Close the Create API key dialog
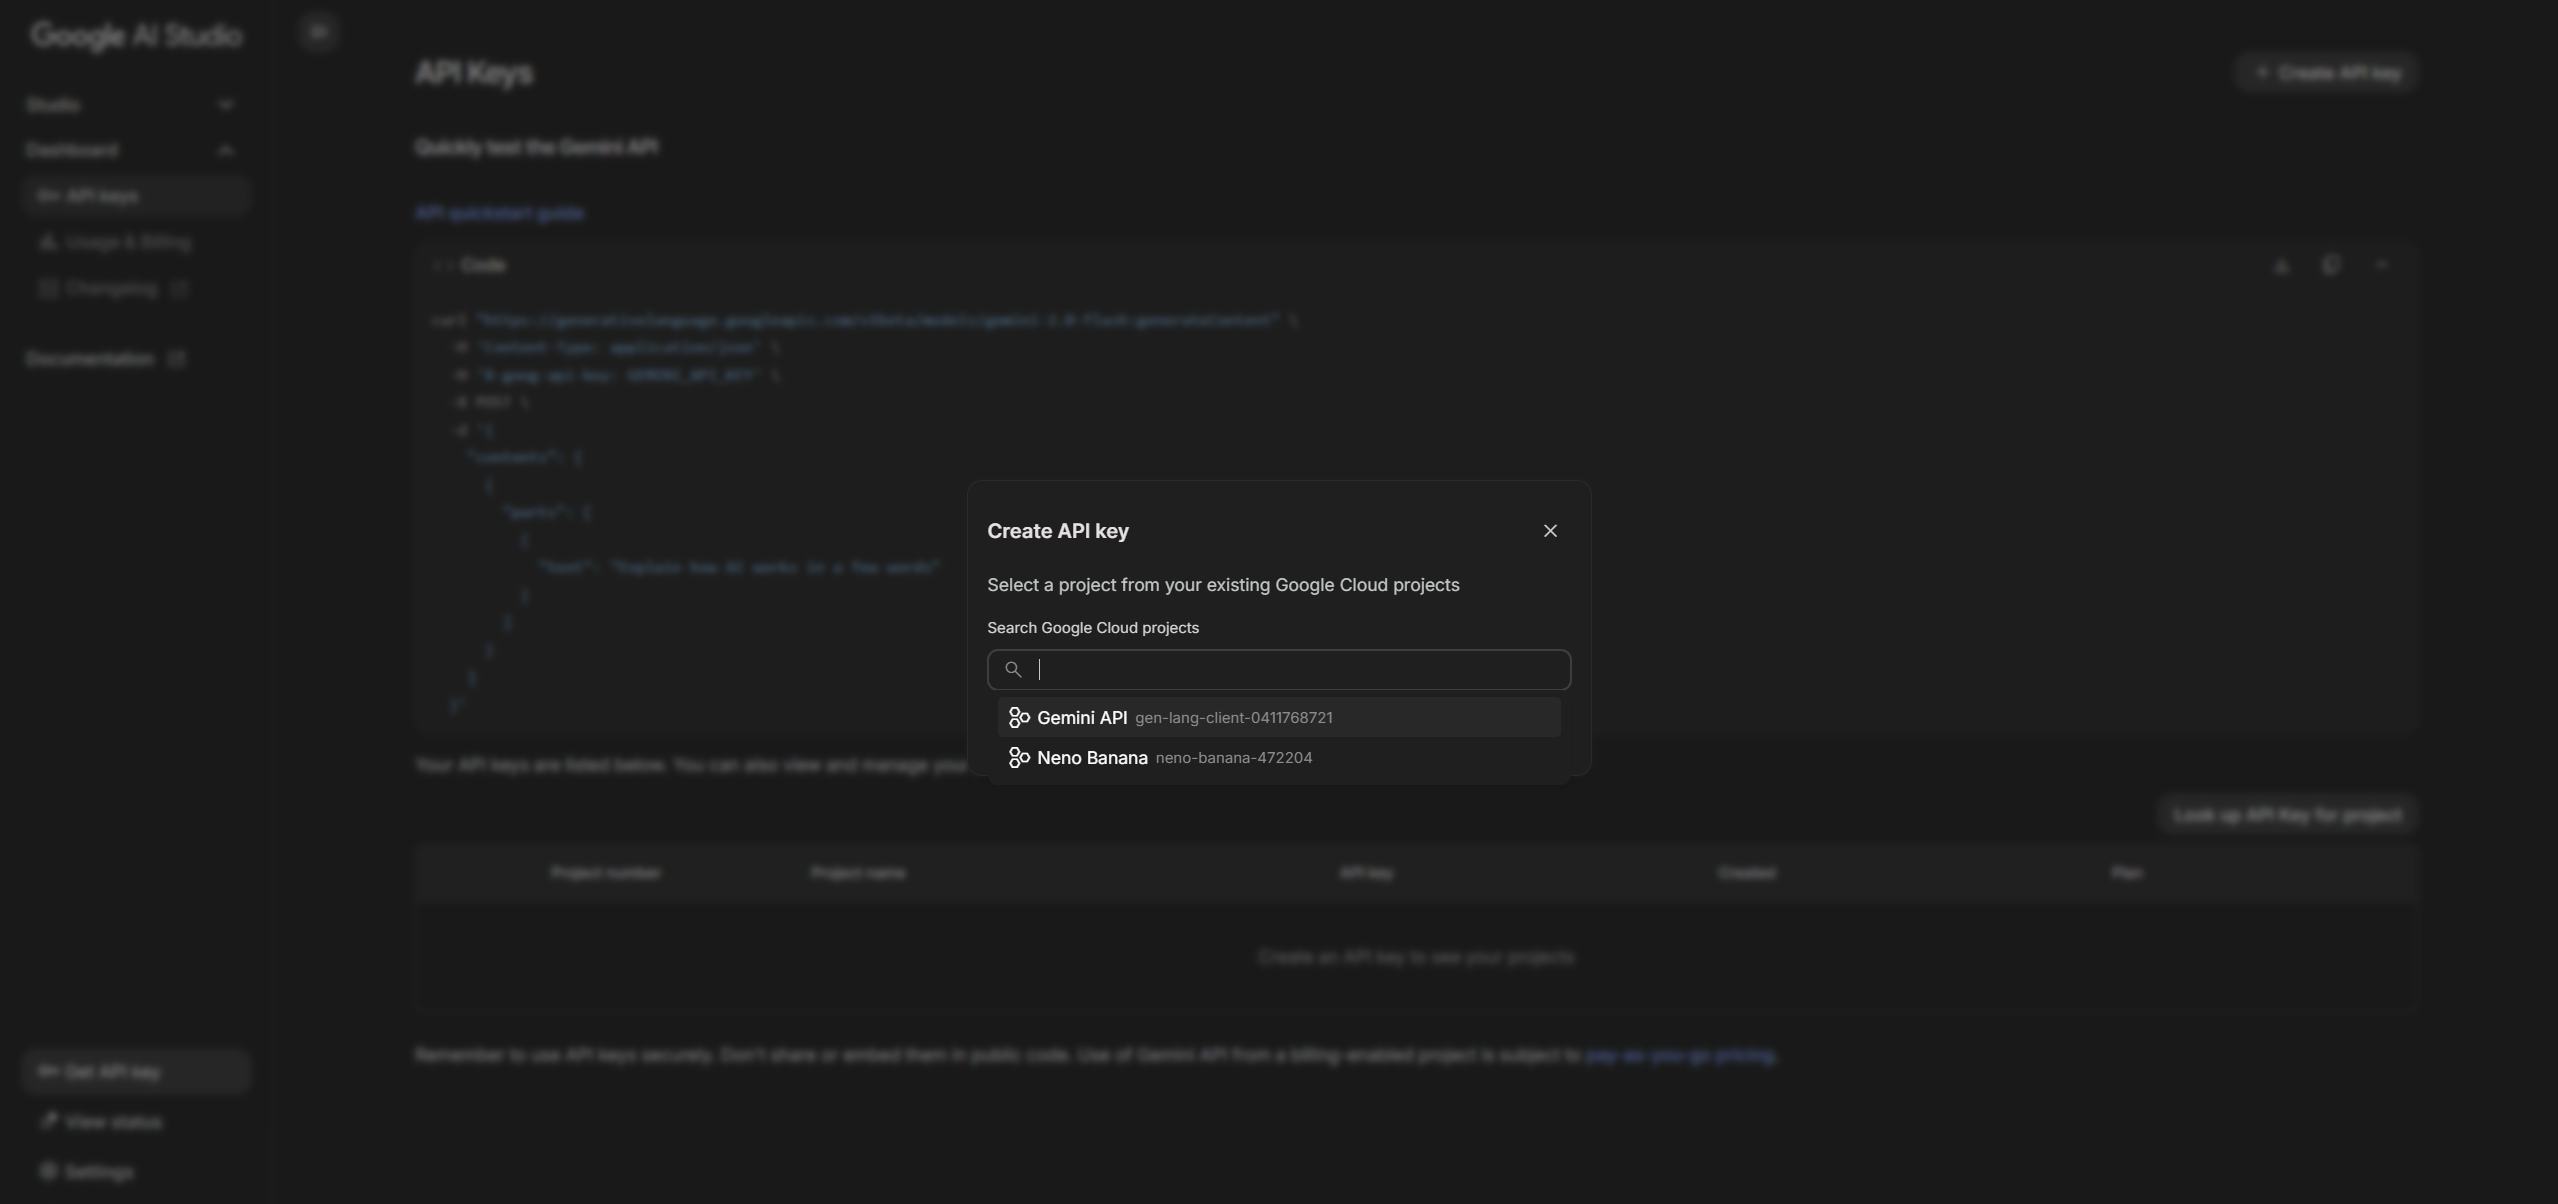This screenshot has width=2558, height=1204. coord(1549,531)
